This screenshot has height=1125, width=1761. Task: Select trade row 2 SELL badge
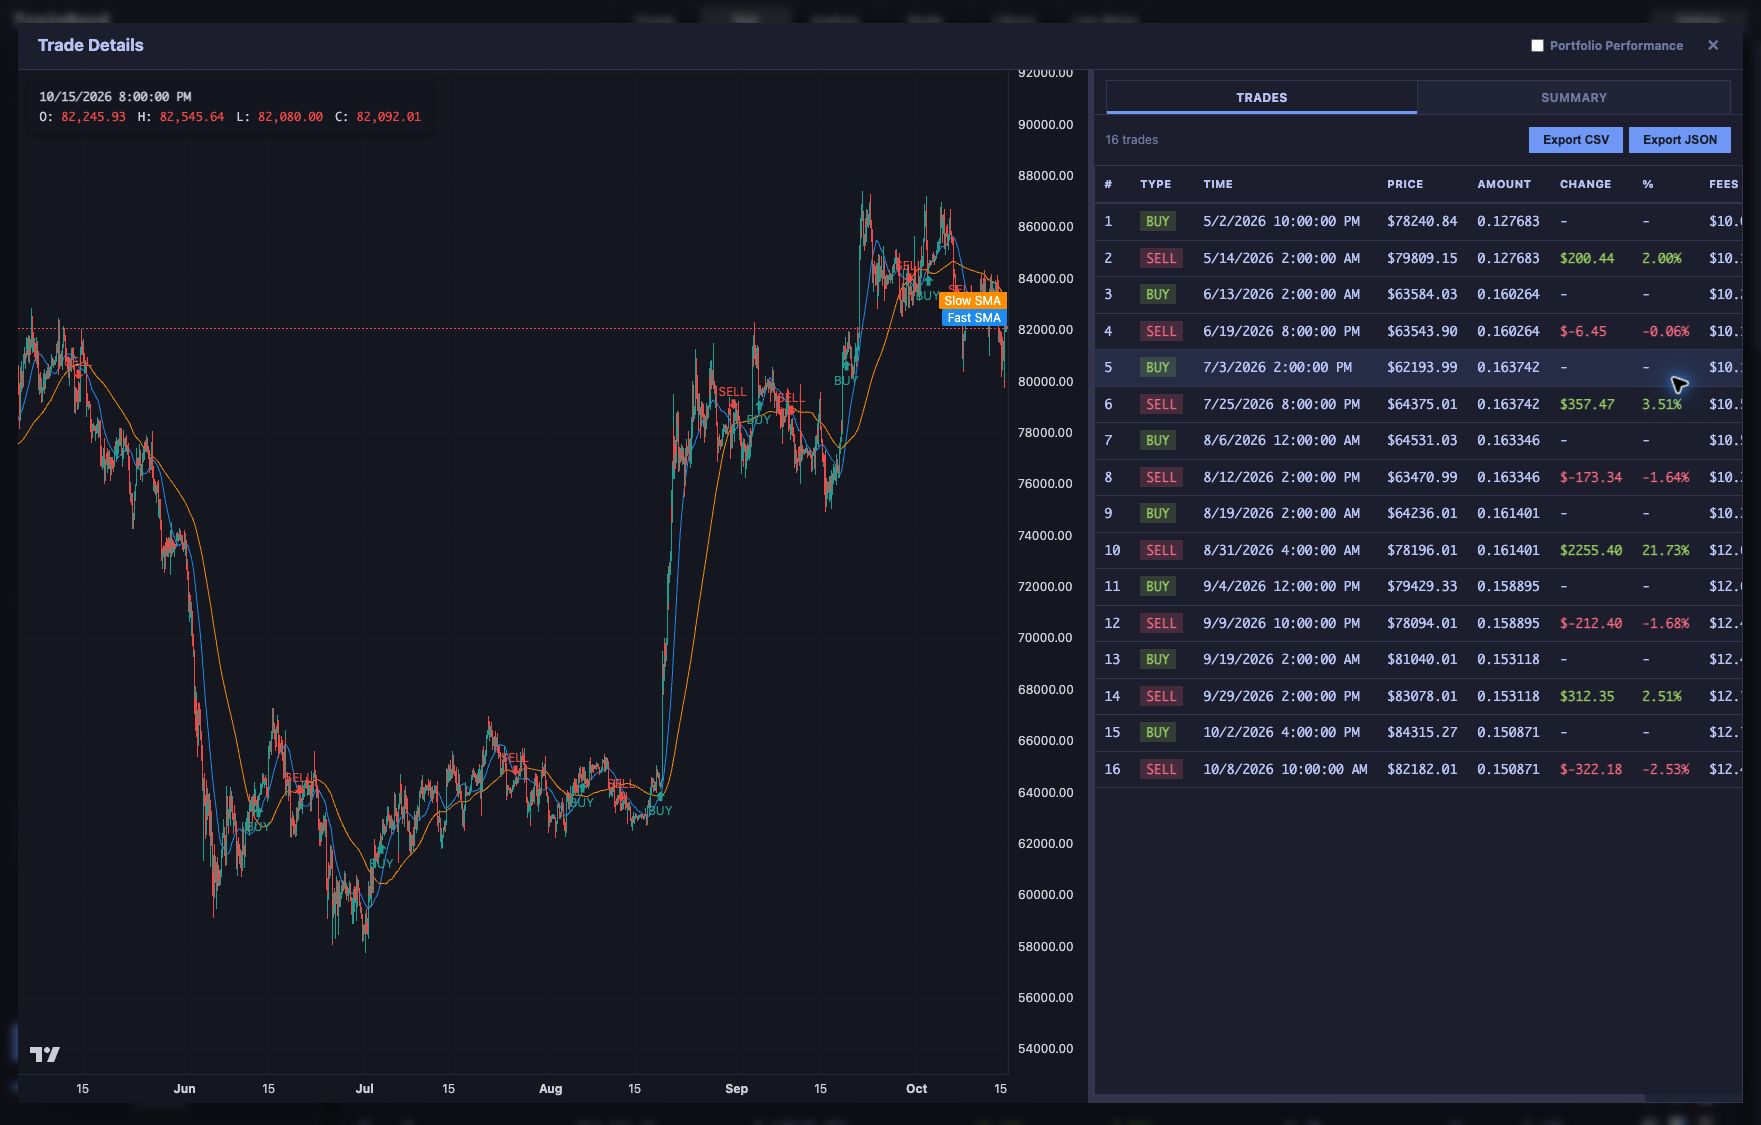point(1160,258)
